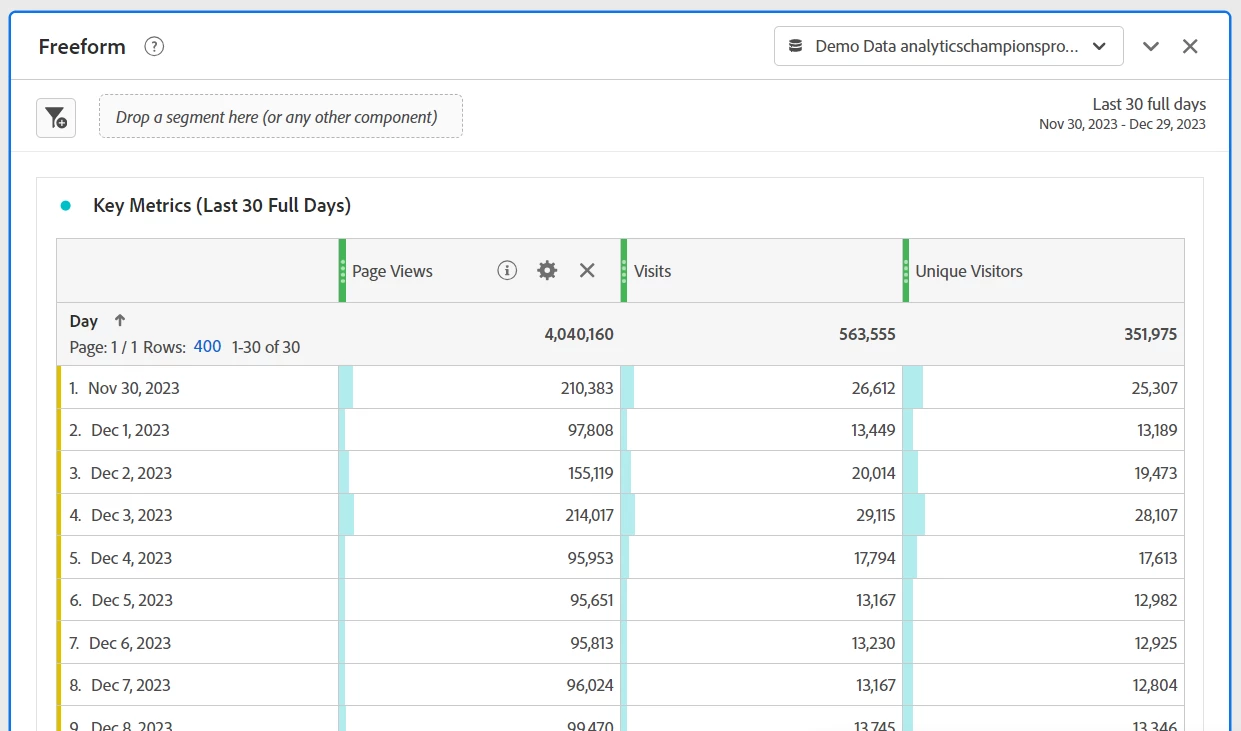The image size is (1241, 731).
Task: Click the Visits value 13,230
Action: [874, 643]
